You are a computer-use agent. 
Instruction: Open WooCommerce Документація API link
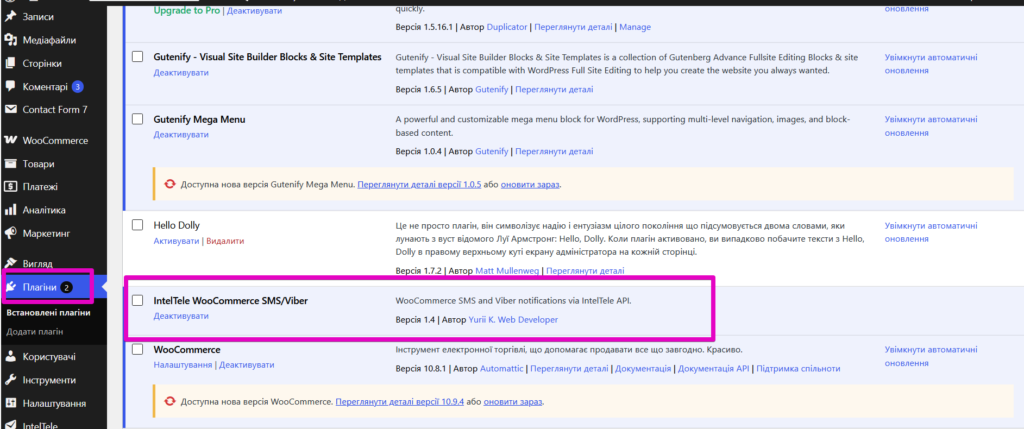pos(713,369)
